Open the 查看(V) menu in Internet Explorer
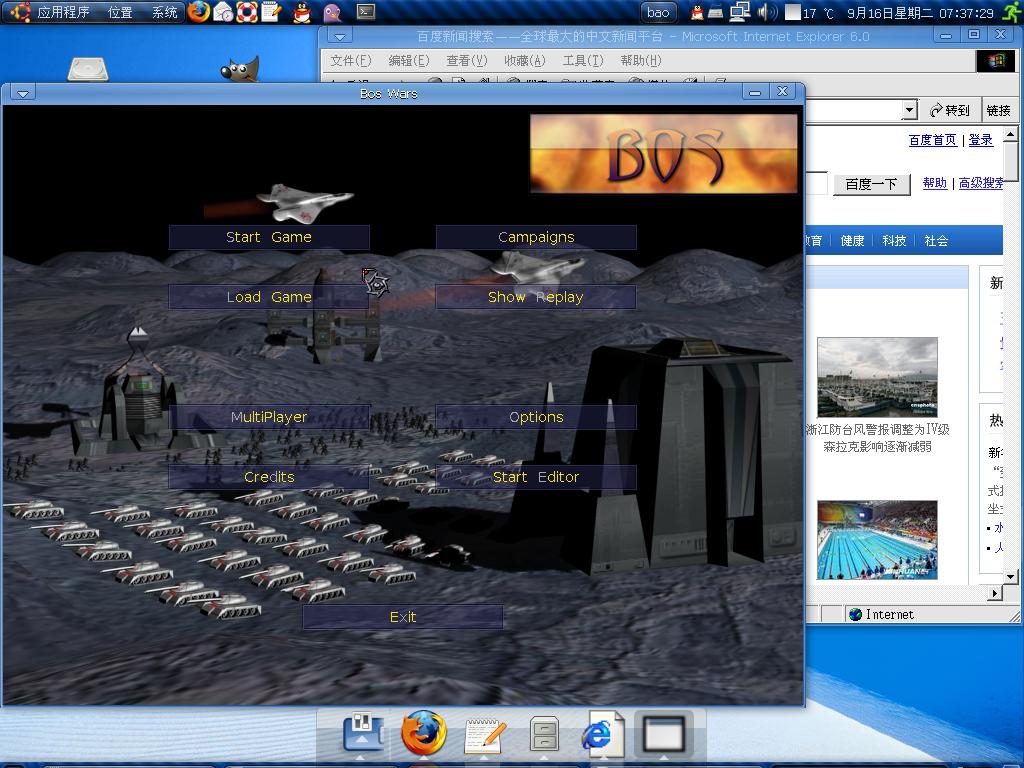The width and height of the screenshot is (1024, 768). pyautogui.click(x=467, y=61)
